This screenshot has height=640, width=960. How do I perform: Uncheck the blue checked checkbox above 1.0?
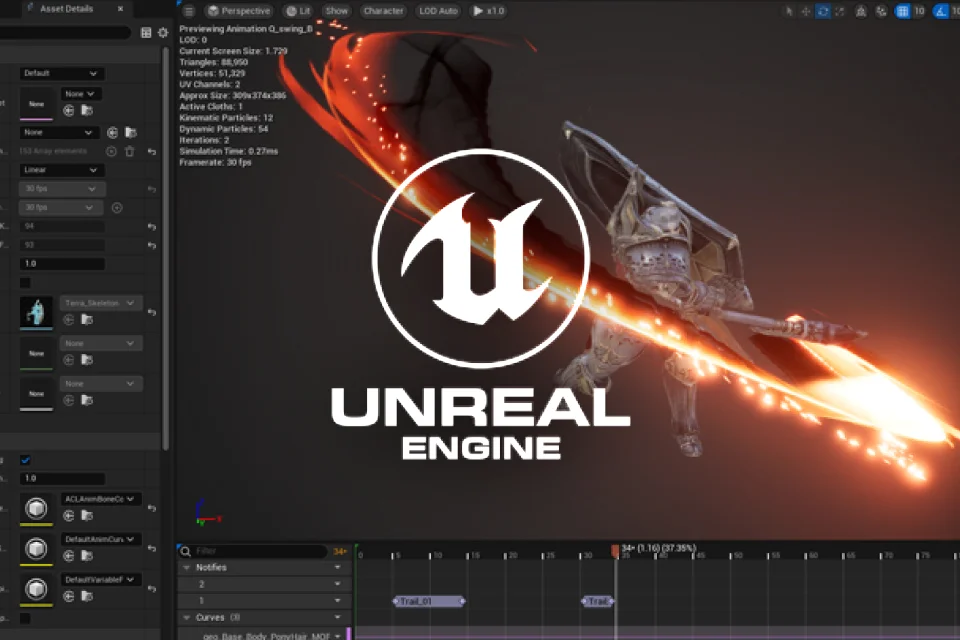pos(25,461)
